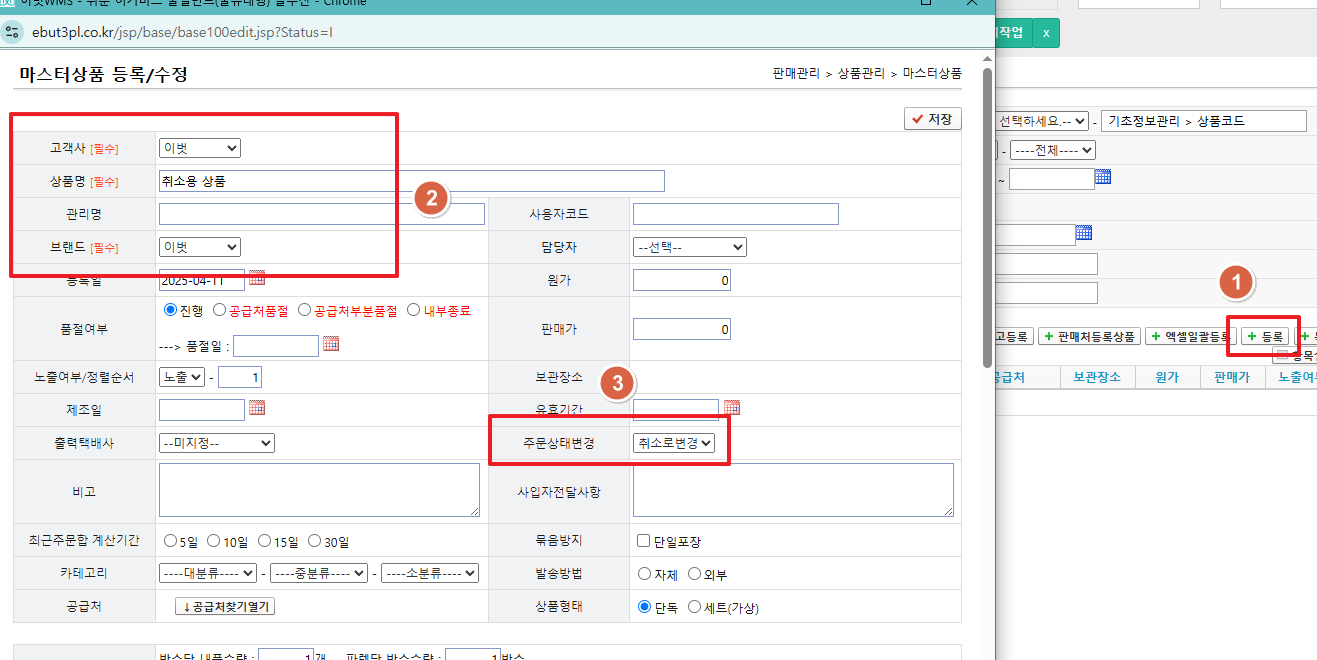
Task: Click 판매가 column header in background table
Action: coord(1233,377)
